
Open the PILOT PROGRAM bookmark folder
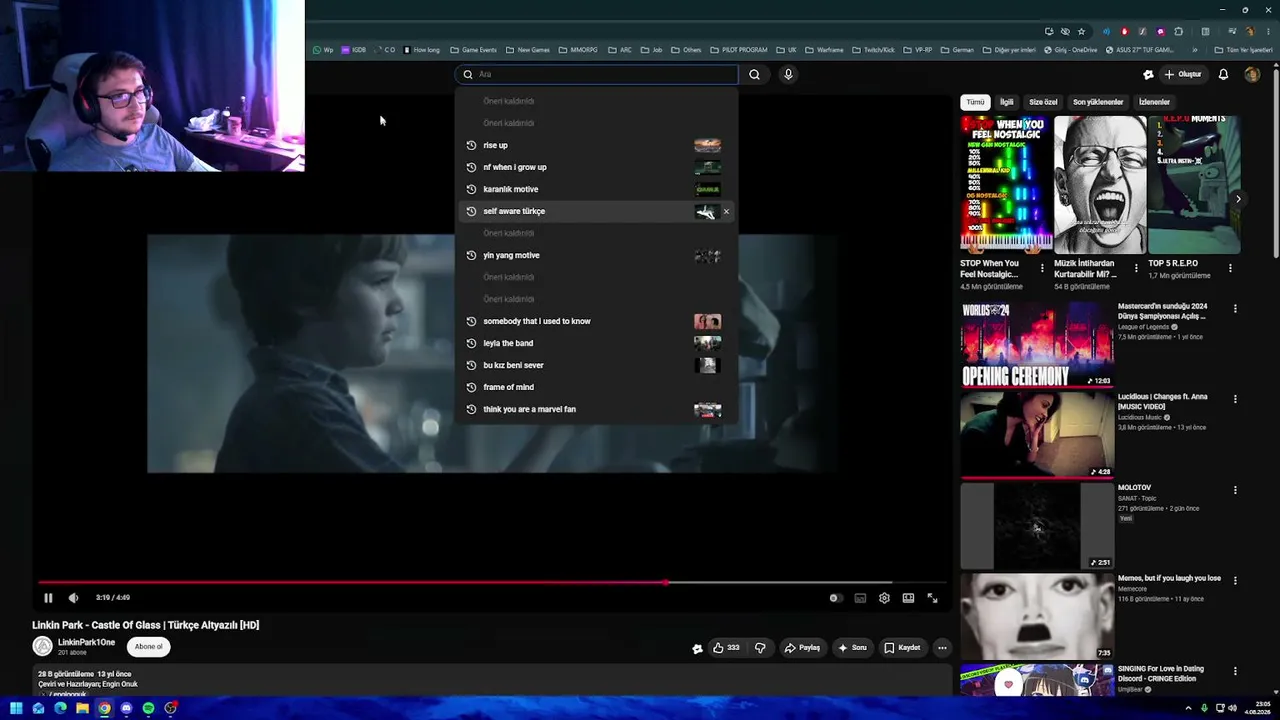(x=738, y=50)
